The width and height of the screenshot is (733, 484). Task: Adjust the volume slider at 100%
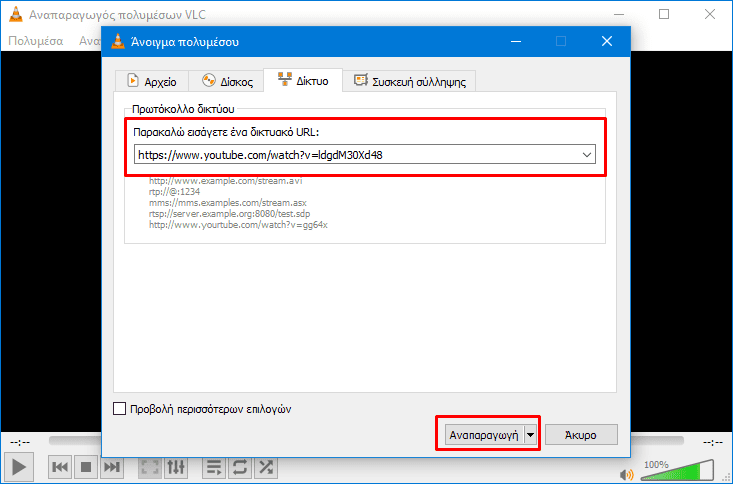click(677, 470)
